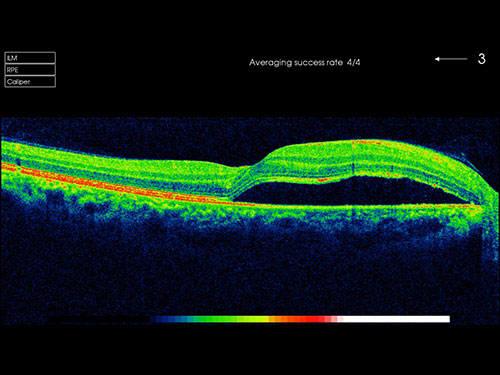Click the foveal depression in the scan

coord(238,166)
